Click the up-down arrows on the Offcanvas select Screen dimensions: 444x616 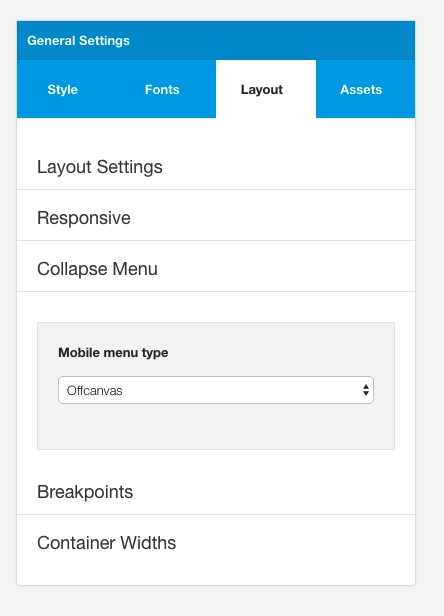pyautogui.click(x=366, y=390)
